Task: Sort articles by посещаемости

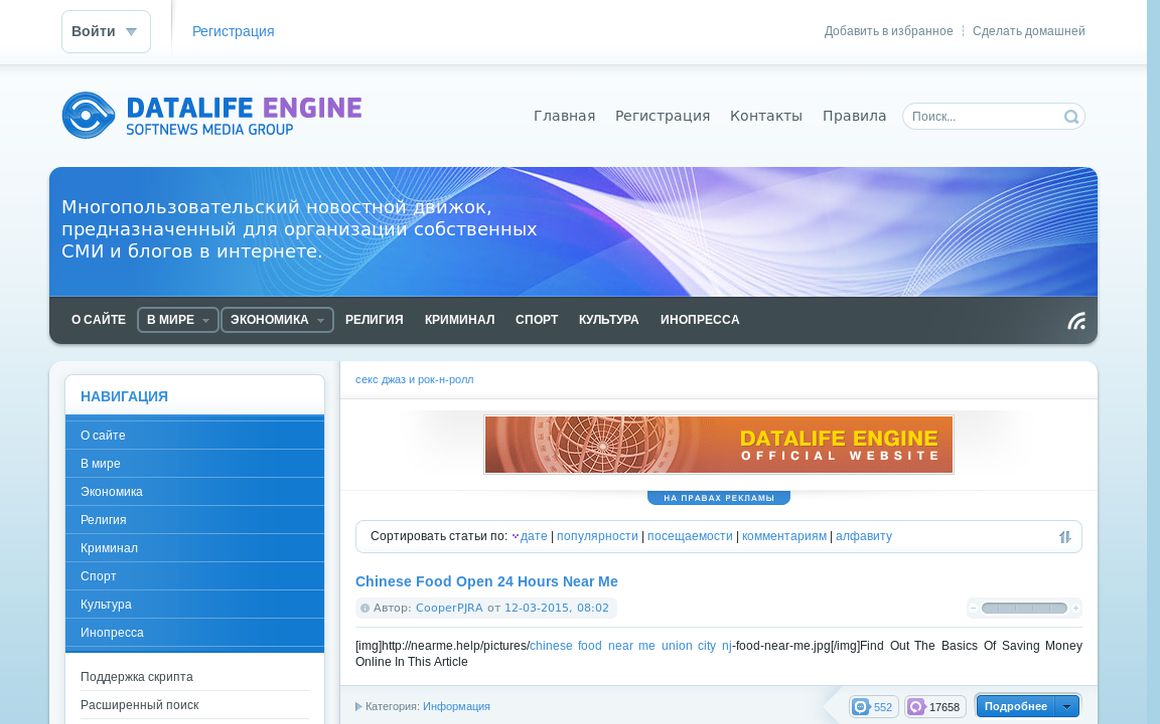Action: coord(690,536)
